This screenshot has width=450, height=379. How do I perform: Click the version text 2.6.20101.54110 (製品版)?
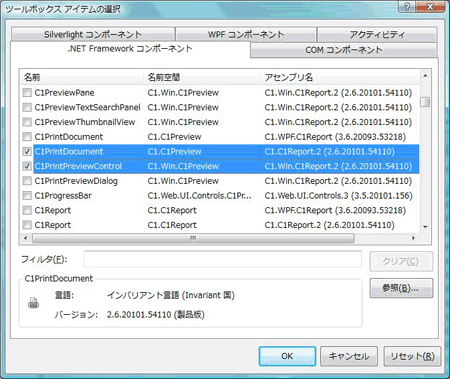pyautogui.click(x=156, y=314)
